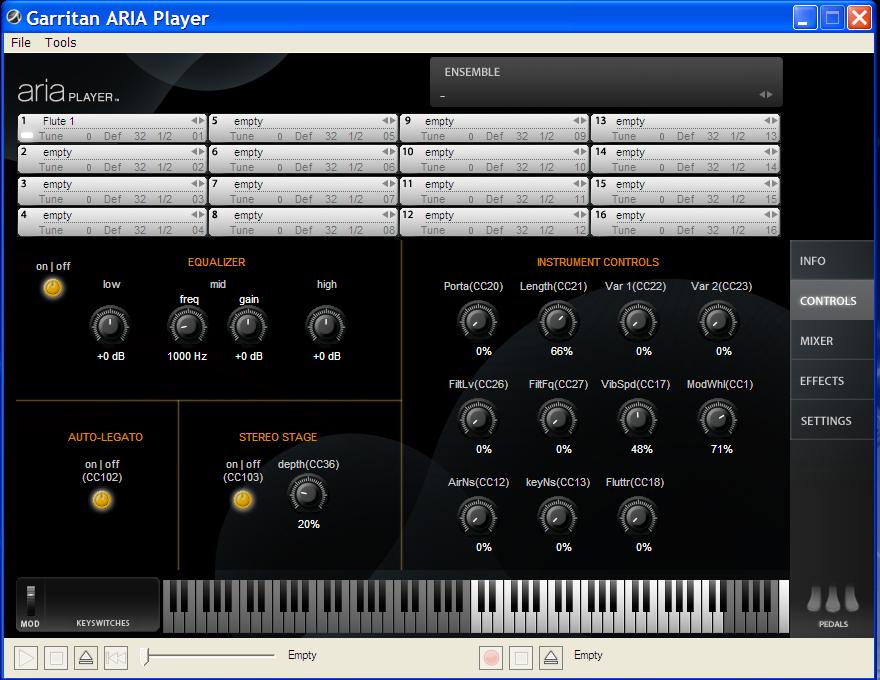Open slot 16 instrument selector arrows
880x680 pixels.
[x=771, y=214]
